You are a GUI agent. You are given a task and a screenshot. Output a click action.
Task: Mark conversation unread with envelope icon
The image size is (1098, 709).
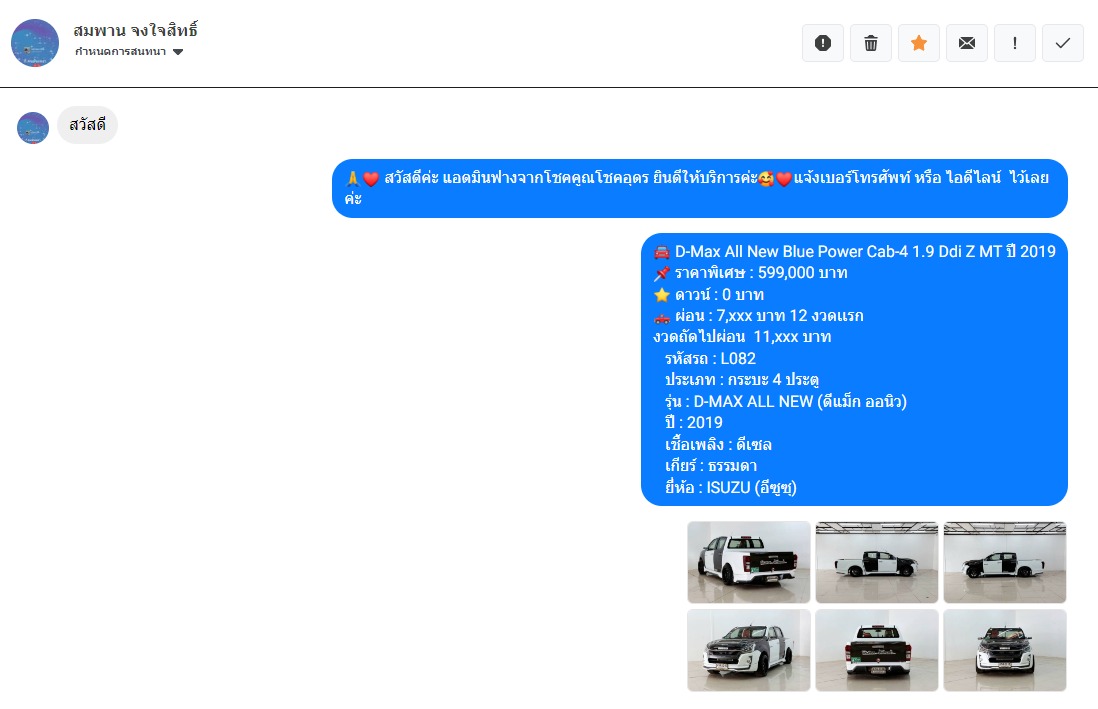point(967,43)
